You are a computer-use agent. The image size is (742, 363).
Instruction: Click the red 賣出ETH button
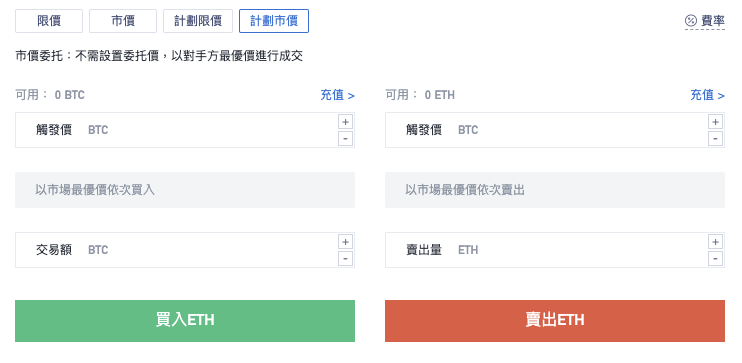tap(555, 320)
